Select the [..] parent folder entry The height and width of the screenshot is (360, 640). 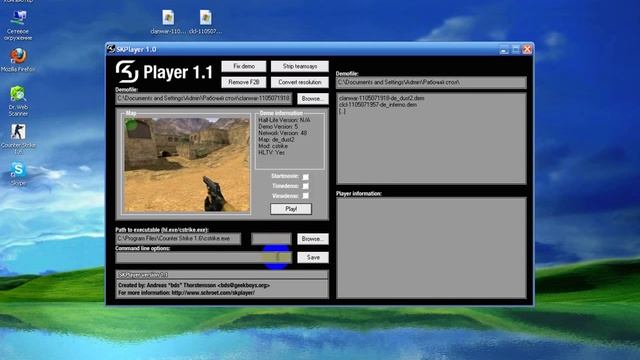tap(342, 111)
